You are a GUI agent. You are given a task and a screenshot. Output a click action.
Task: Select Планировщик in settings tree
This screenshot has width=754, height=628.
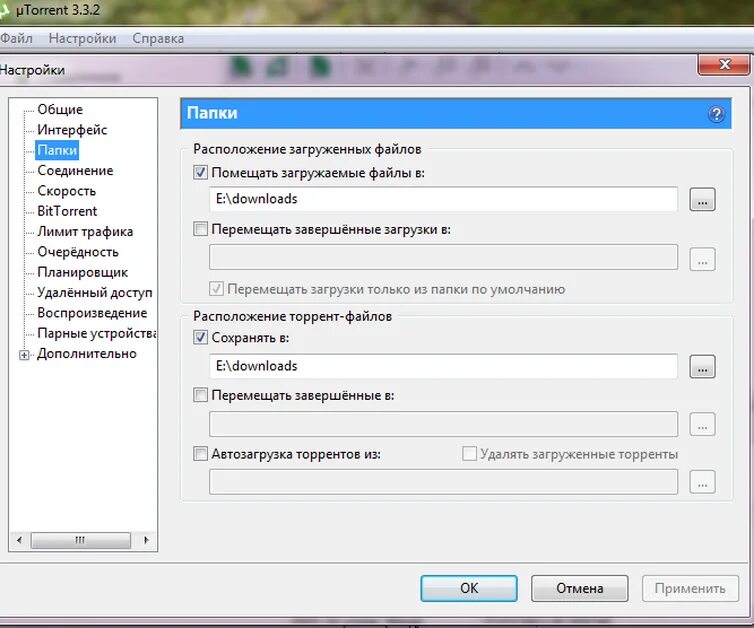(x=83, y=272)
